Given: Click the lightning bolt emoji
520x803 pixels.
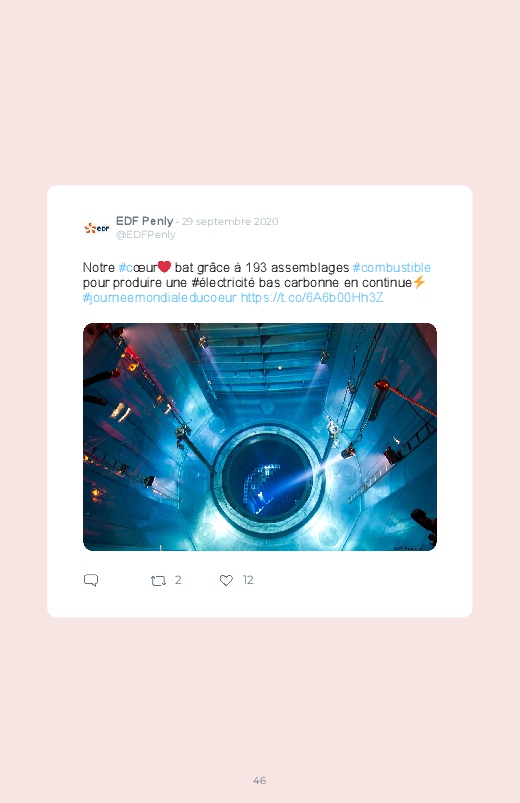Looking at the screenshot, I should tap(419, 282).
